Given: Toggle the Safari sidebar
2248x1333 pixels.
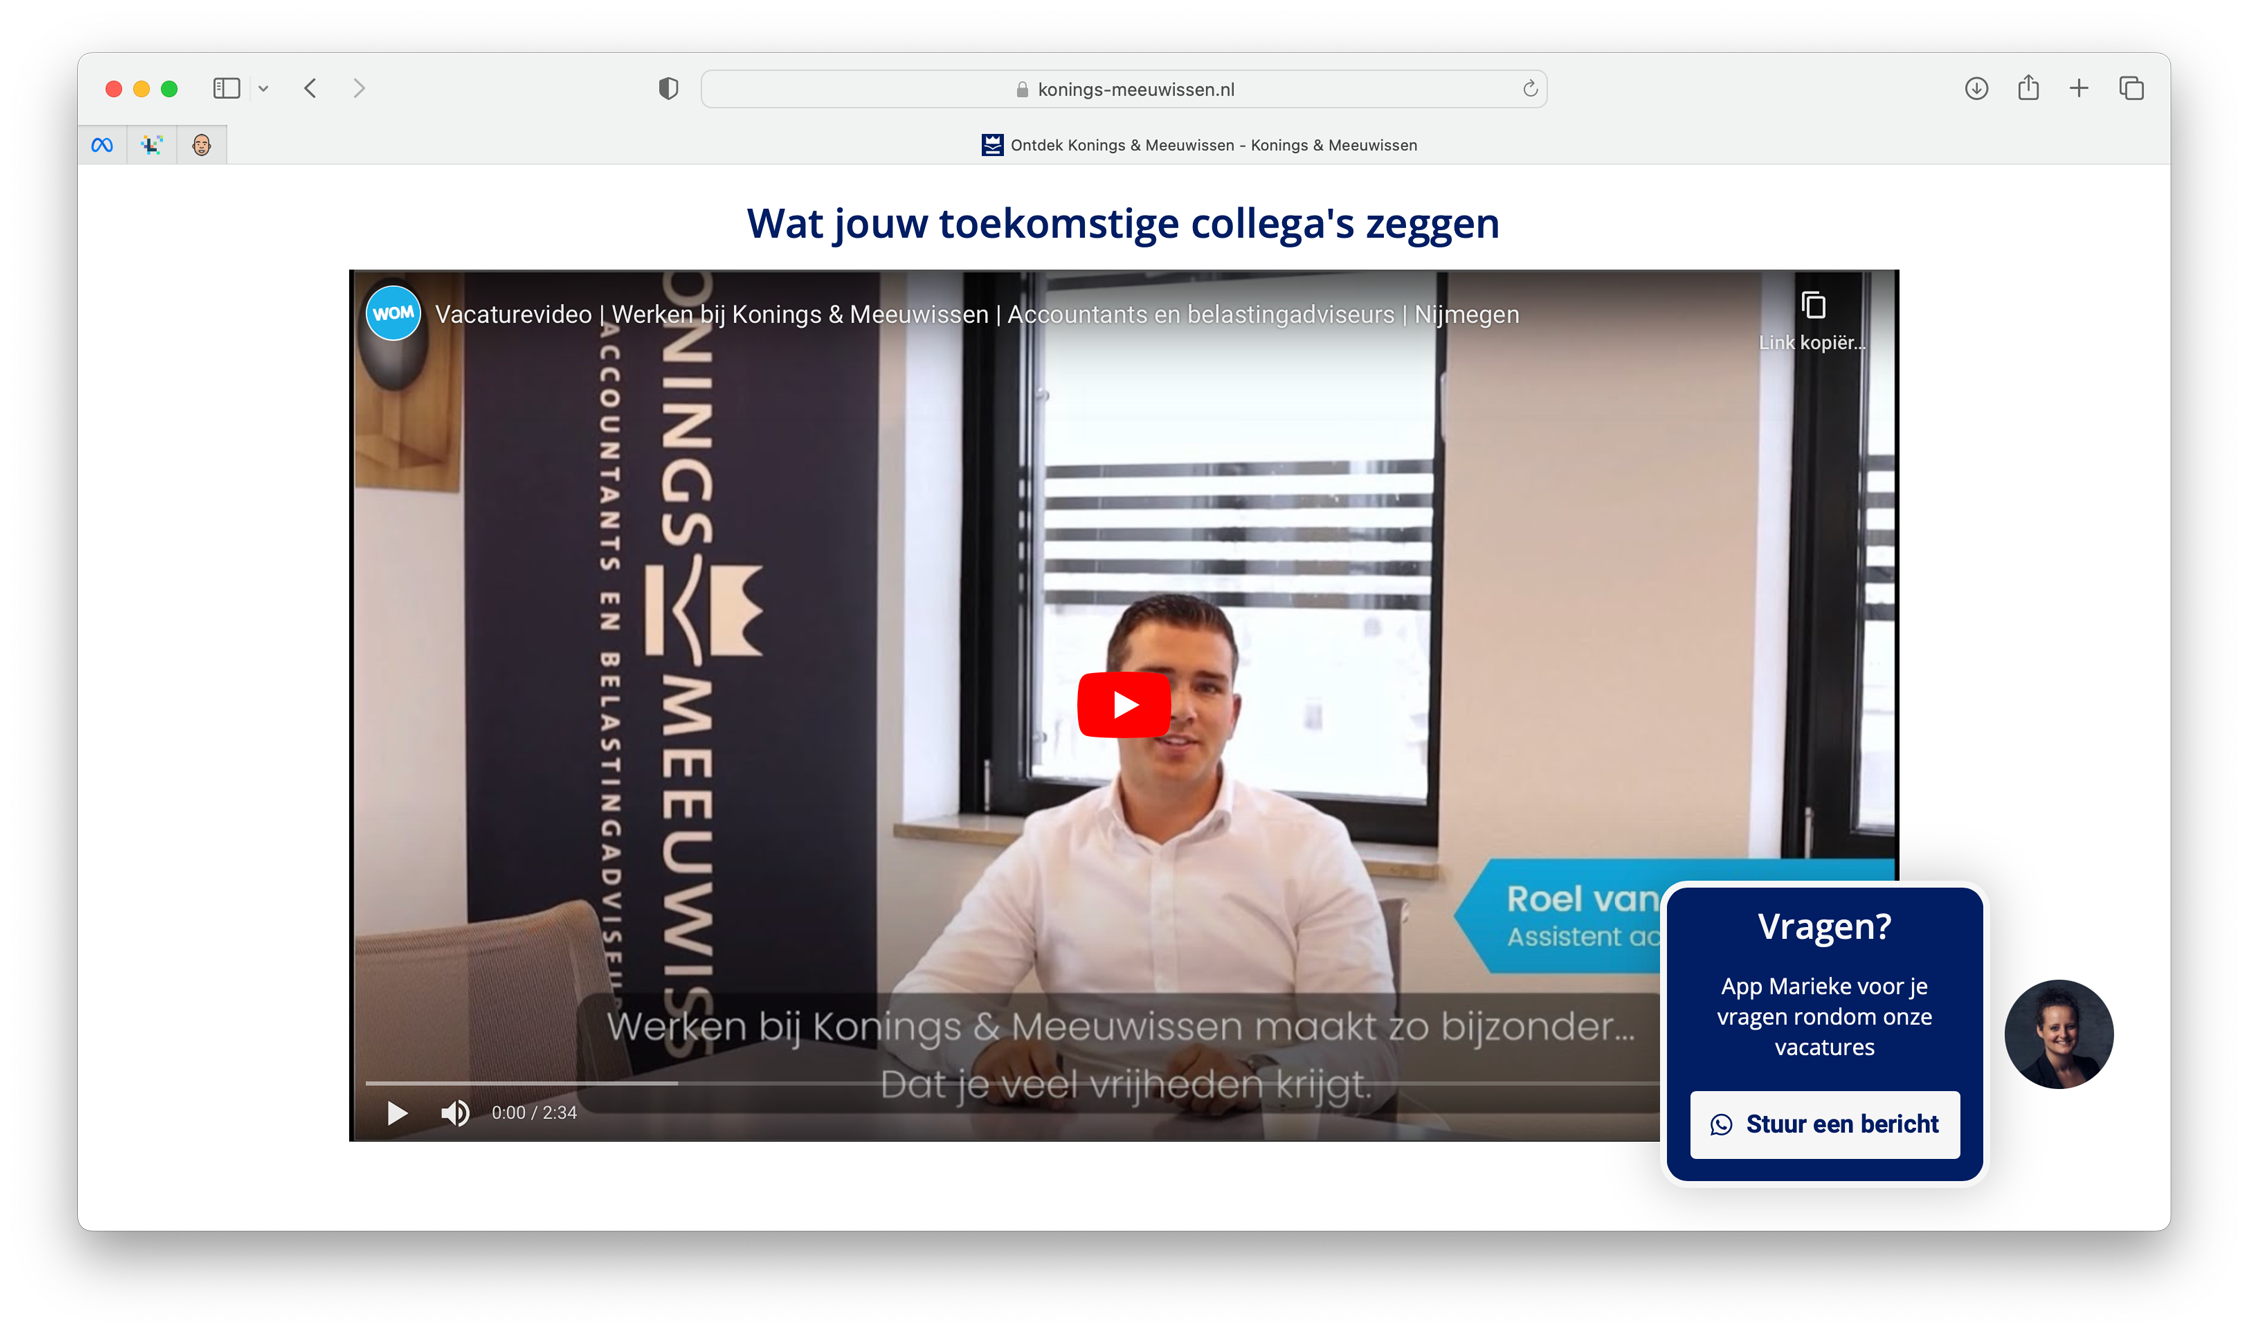Looking at the screenshot, I should pyautogui.click(x=227, y=88).
